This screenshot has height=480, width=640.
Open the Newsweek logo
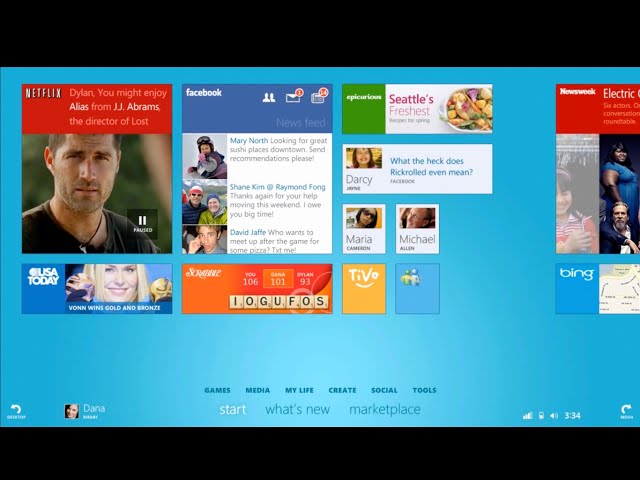click(578, 92)
